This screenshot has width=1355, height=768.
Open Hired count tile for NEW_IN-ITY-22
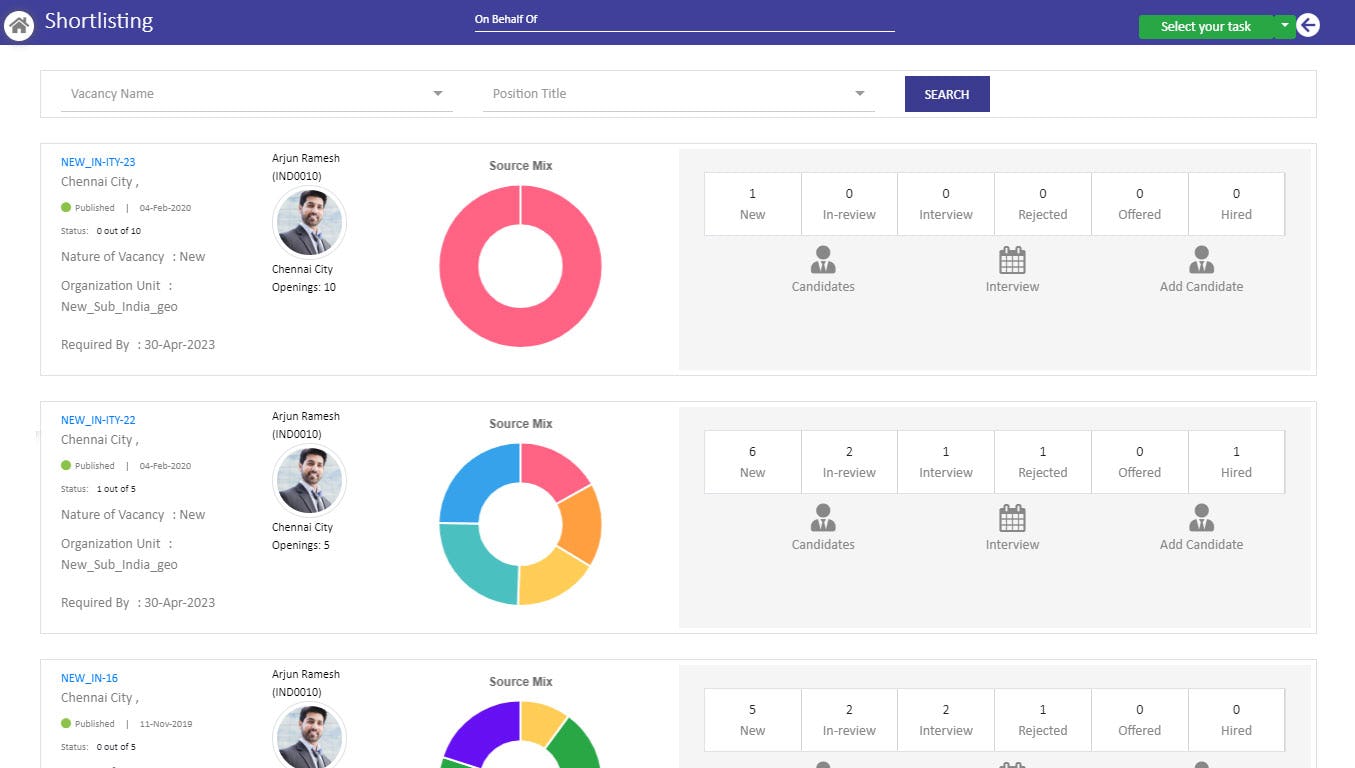click(1236, 462)
